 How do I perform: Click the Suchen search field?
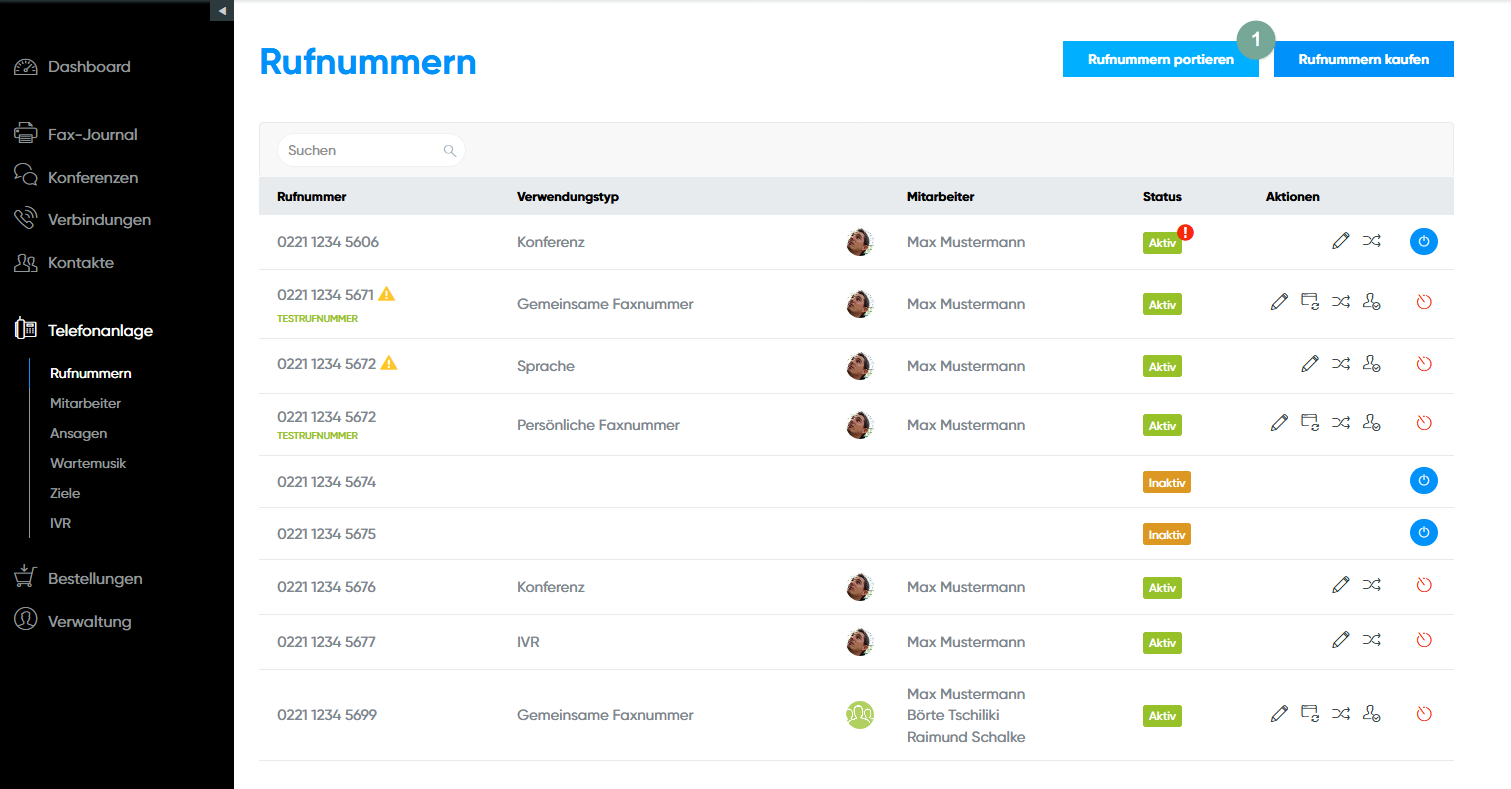tap(363, 150)
